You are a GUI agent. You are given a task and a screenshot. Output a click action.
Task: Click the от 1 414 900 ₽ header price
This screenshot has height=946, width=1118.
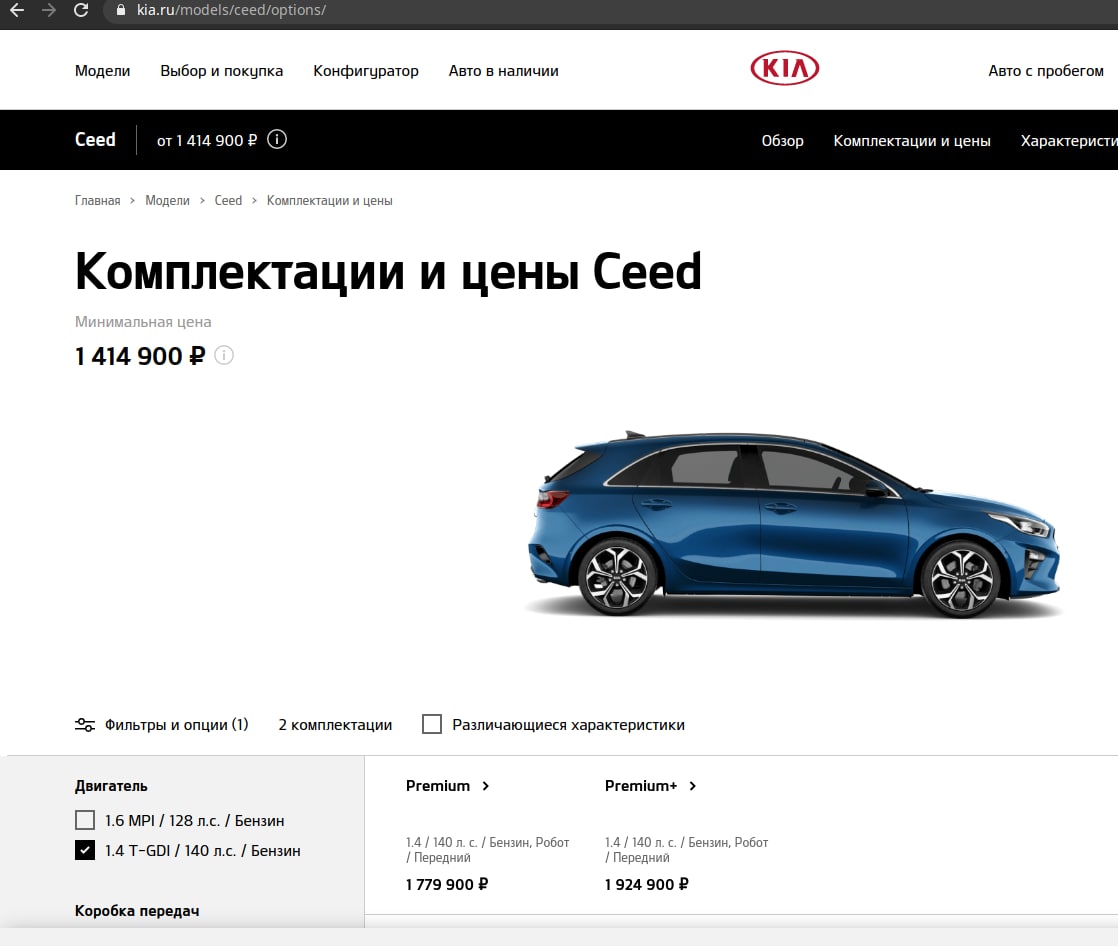(x=207, y=140)
